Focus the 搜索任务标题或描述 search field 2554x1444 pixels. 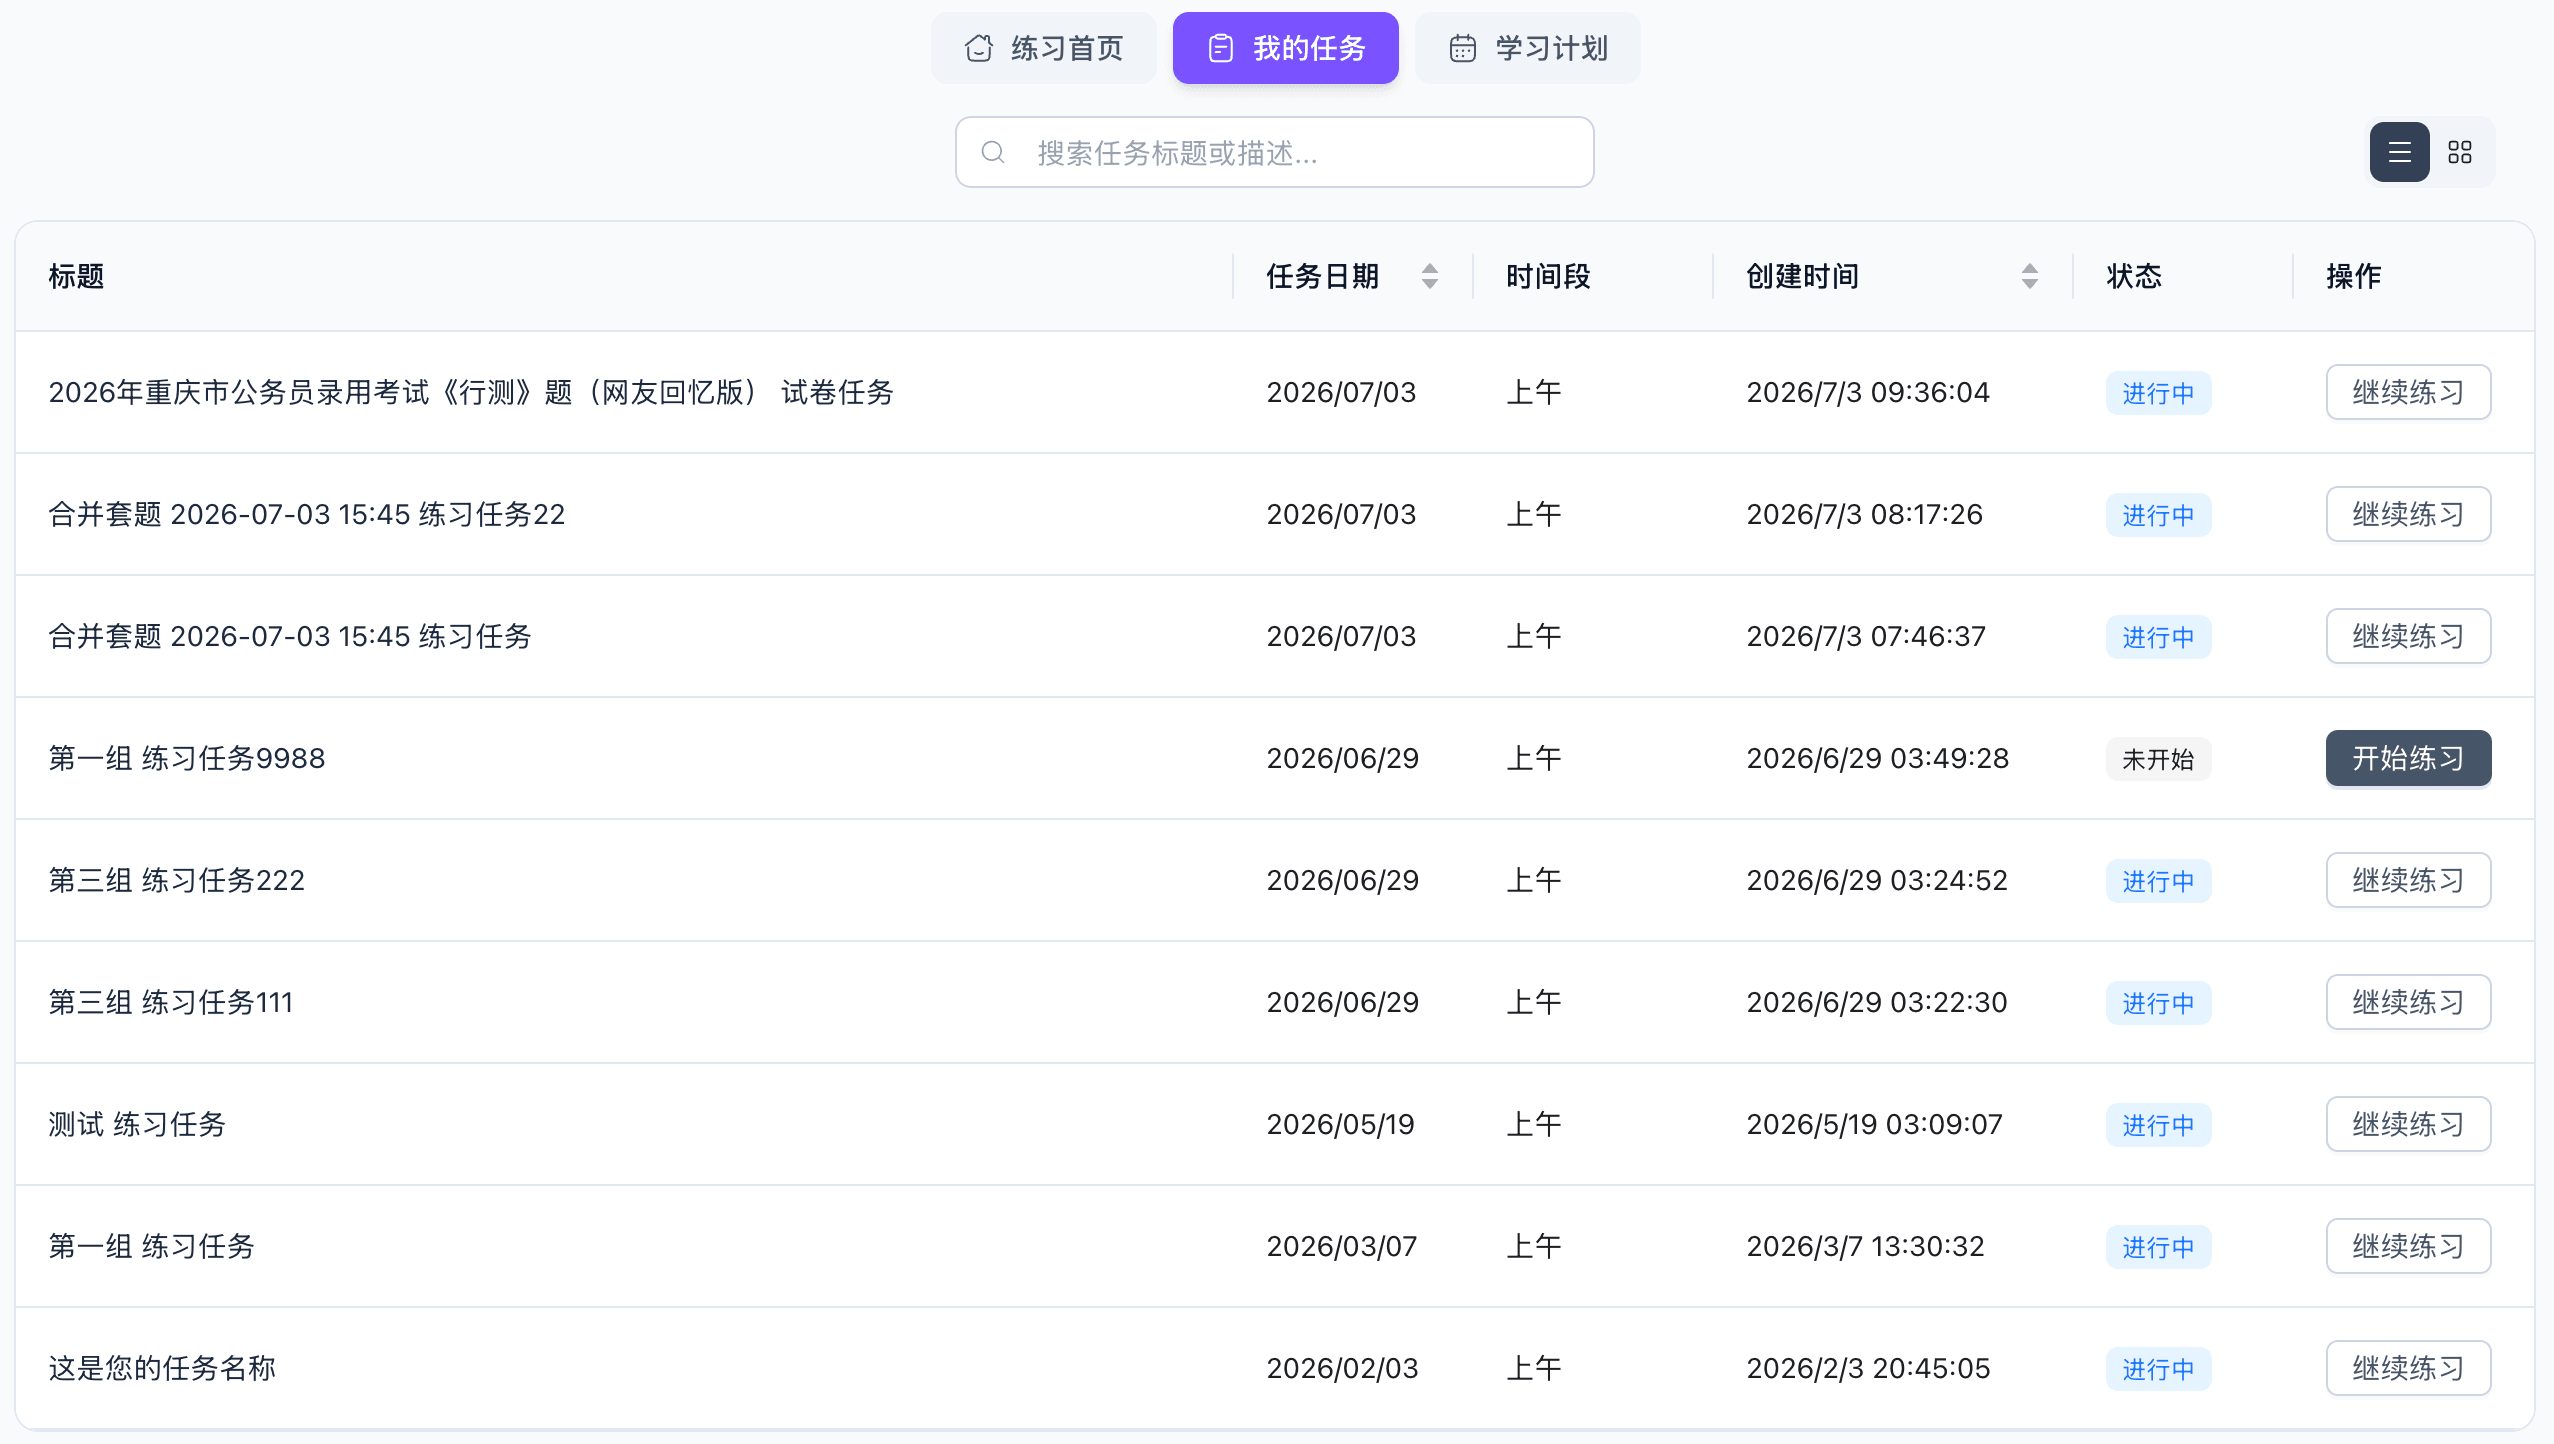click(1274, 152)
